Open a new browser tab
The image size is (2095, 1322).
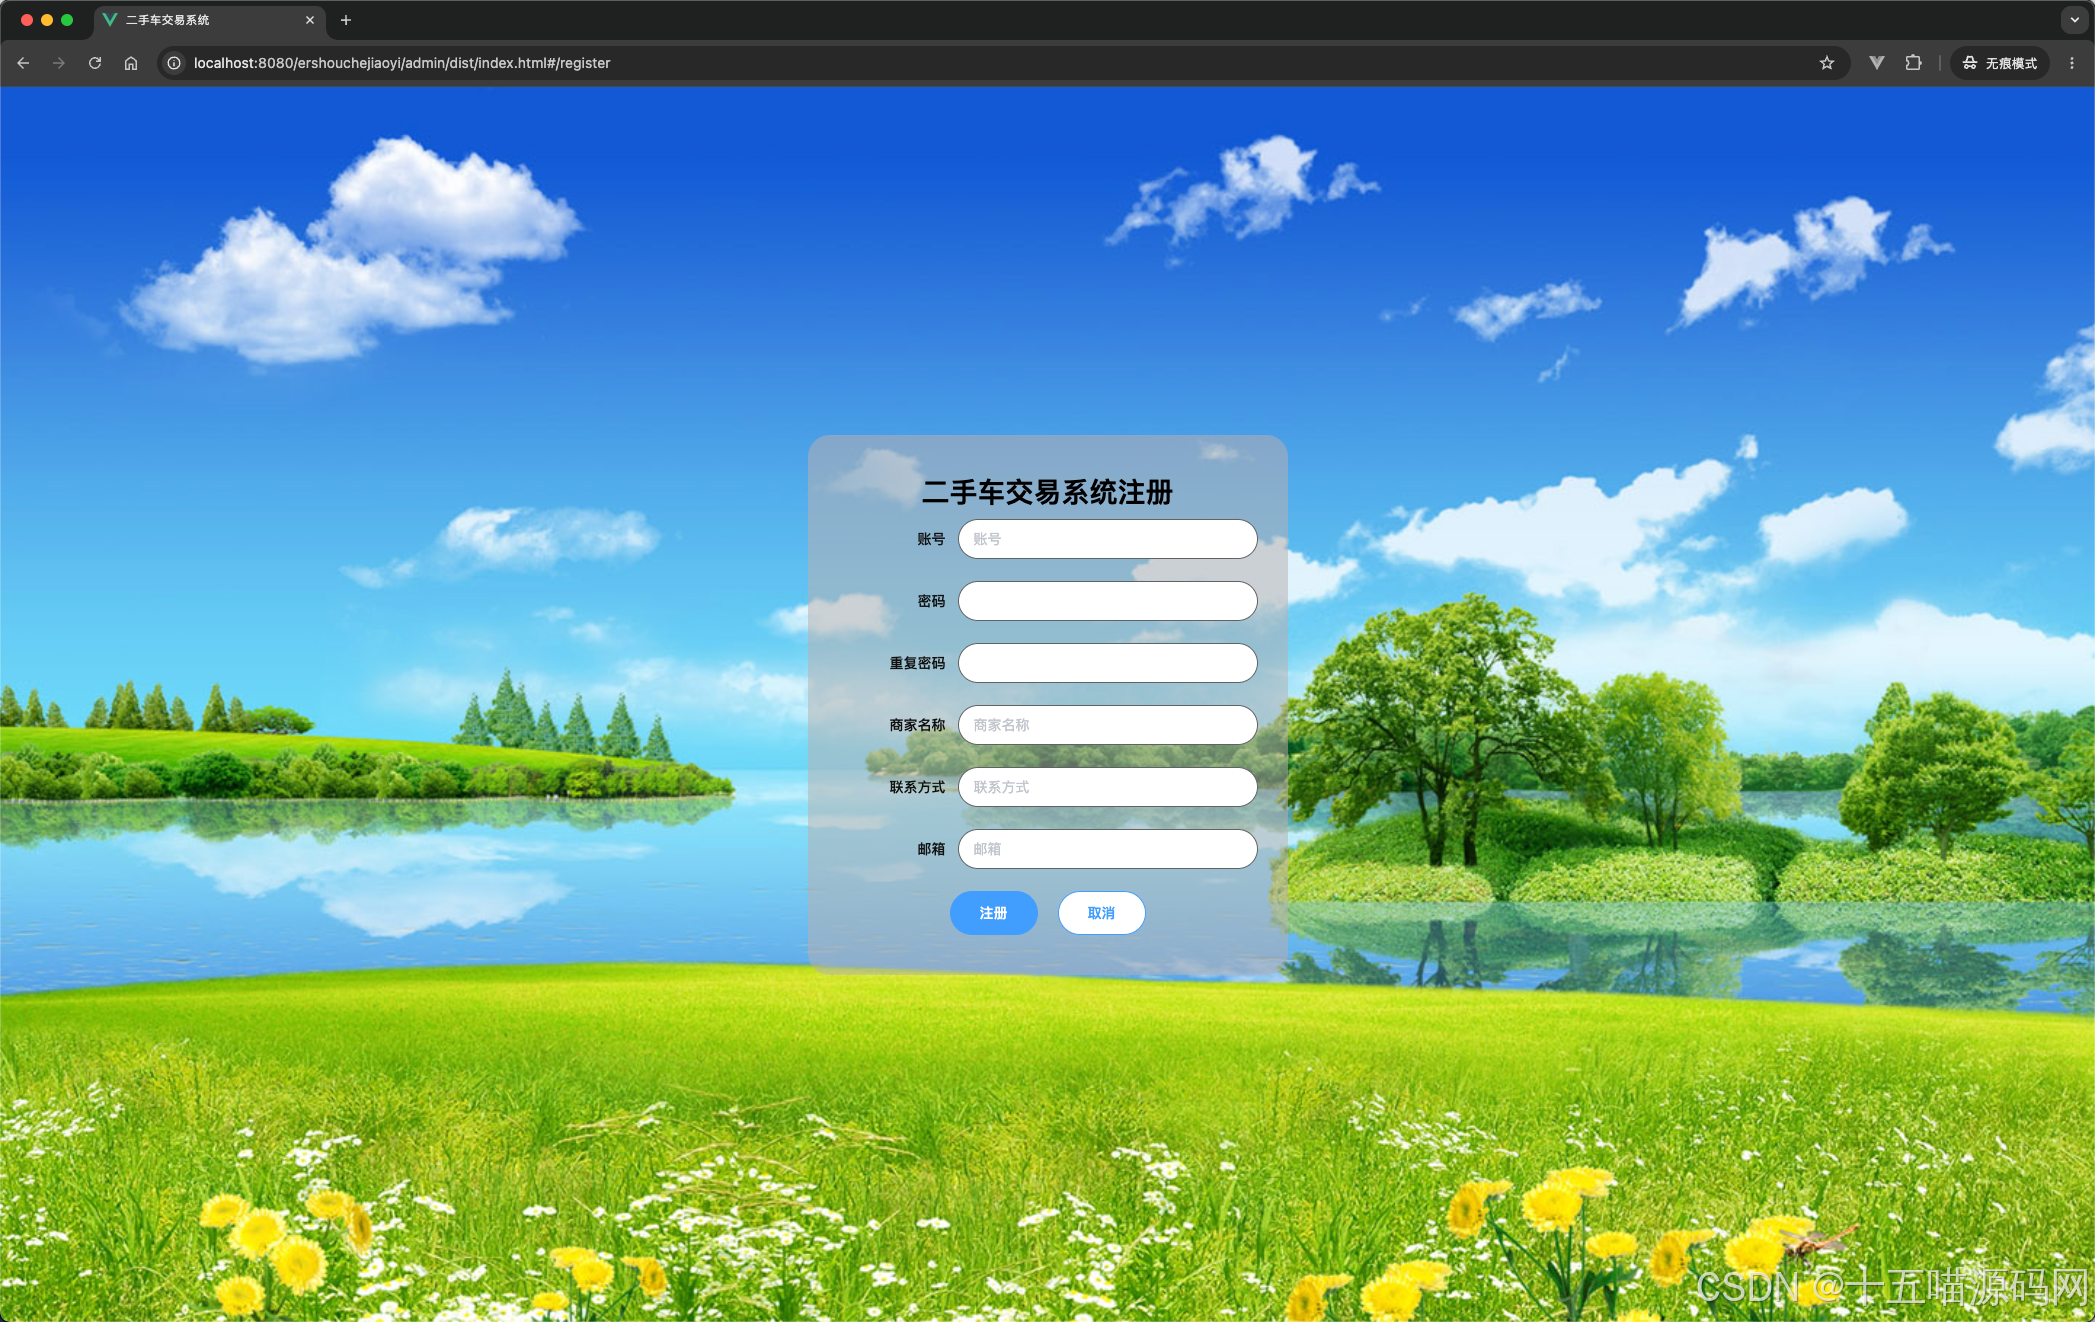pos(346,20)
